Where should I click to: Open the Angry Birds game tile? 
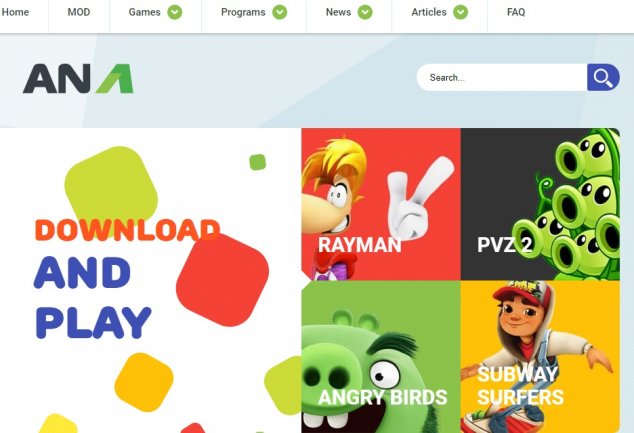click(x=381, y=357)
